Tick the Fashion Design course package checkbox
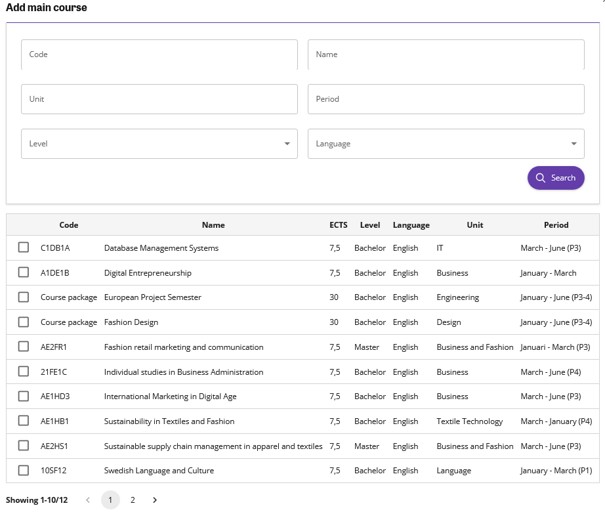This screenshot has height=514, width=605. pos(24,322)
